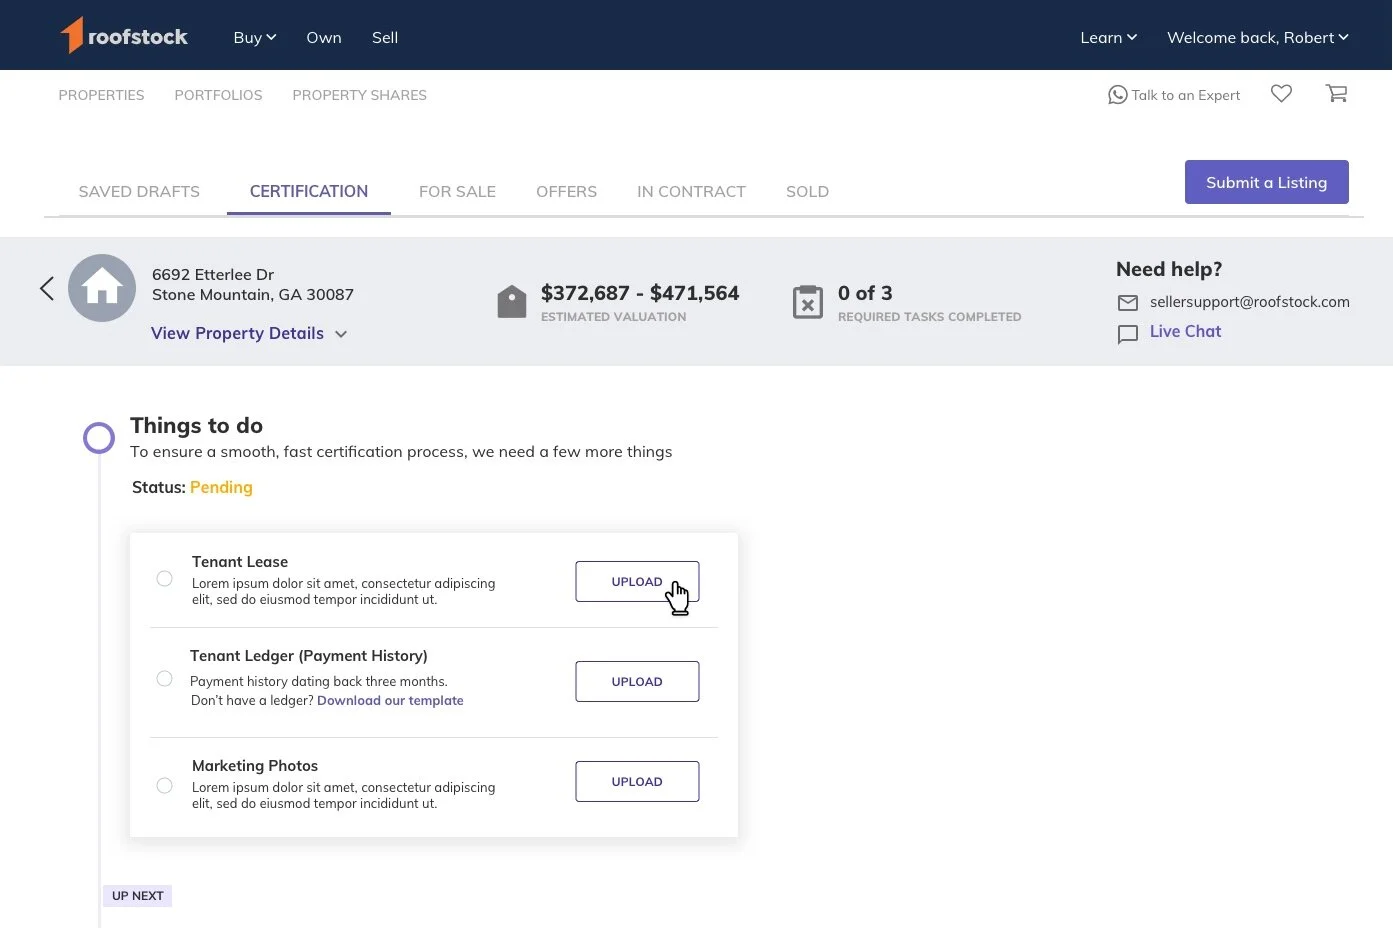Click the Things to do step circle
The height and width of the screenshot is (928, 1393).
click(x=99, y=437)
